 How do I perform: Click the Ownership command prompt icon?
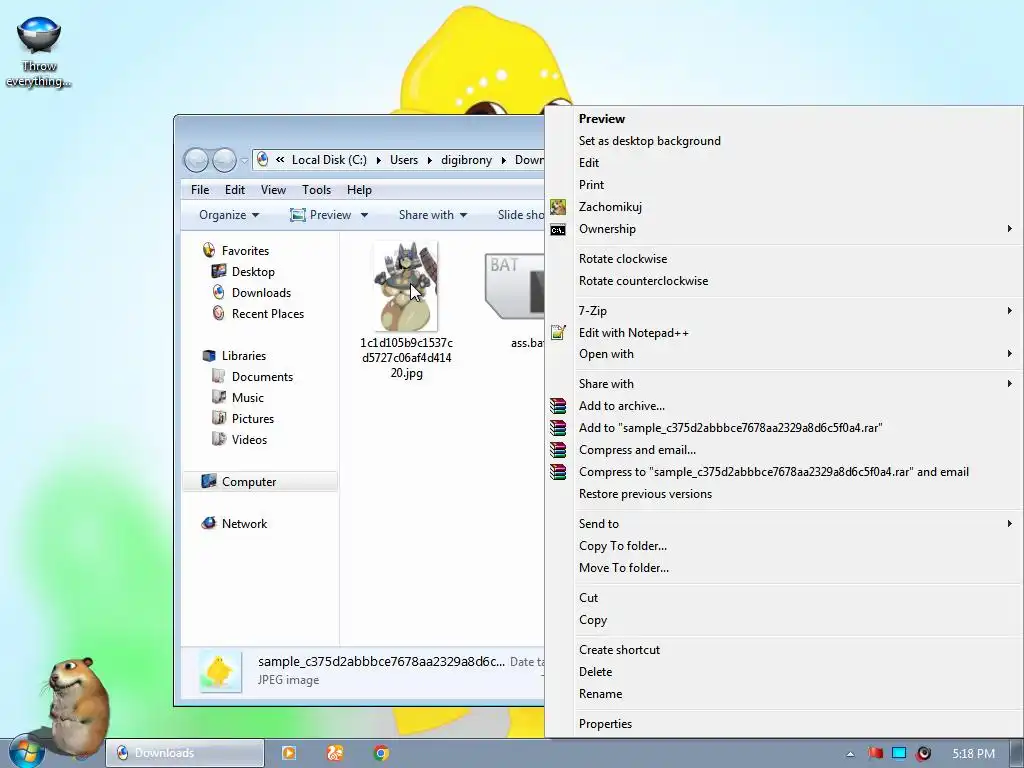(x=558, y=229)
